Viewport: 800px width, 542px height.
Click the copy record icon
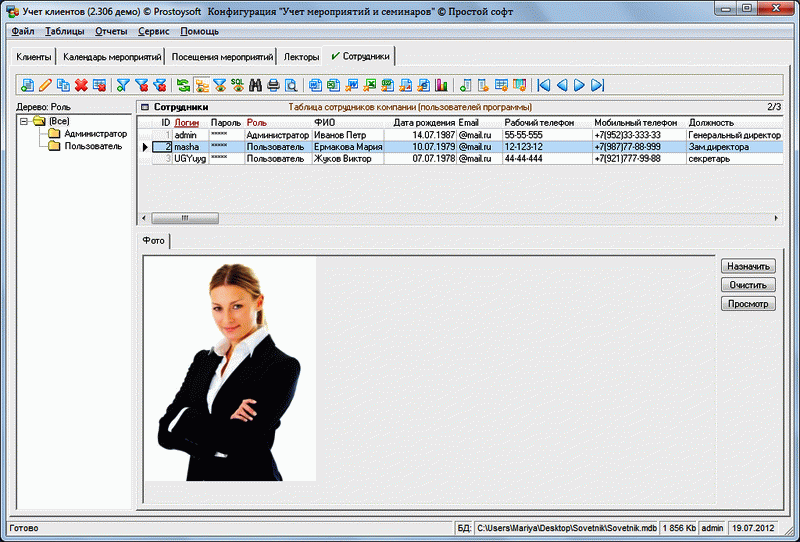click(x=63, y=85)
